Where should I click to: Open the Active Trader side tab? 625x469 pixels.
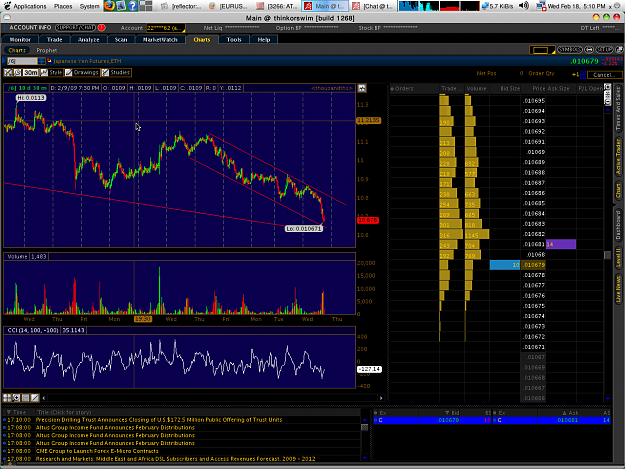click(619, 157)
